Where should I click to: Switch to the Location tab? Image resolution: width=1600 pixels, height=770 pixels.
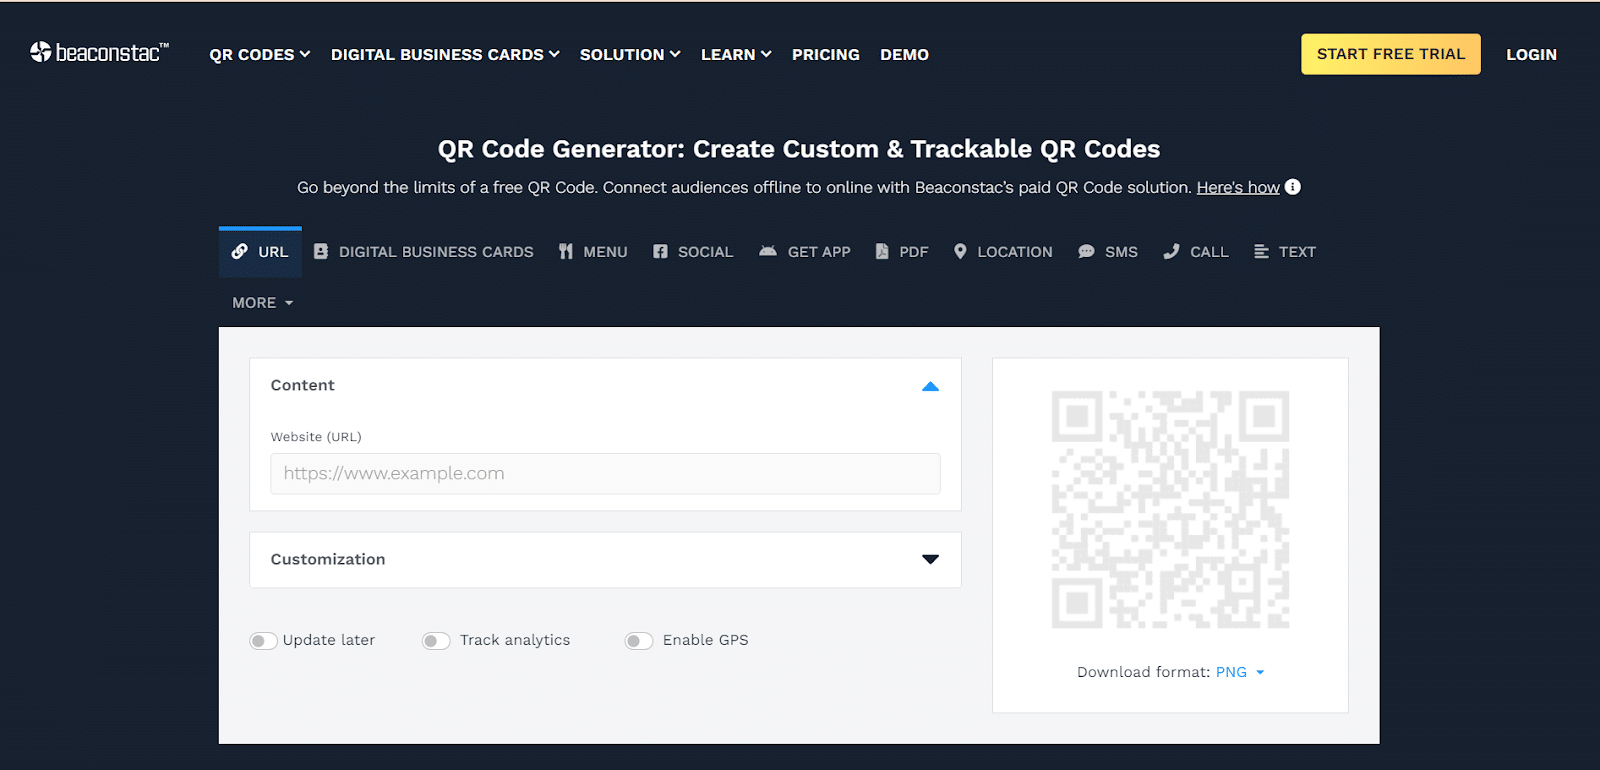coord(1003,252)
